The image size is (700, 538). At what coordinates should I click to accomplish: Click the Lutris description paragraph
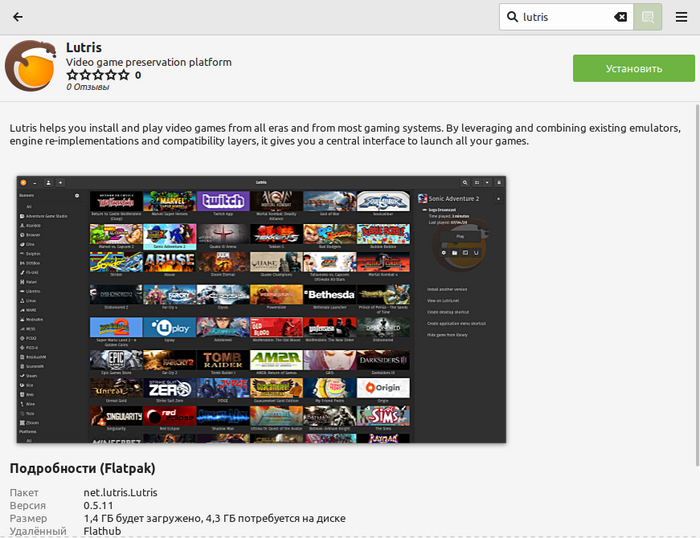[345, 134]
